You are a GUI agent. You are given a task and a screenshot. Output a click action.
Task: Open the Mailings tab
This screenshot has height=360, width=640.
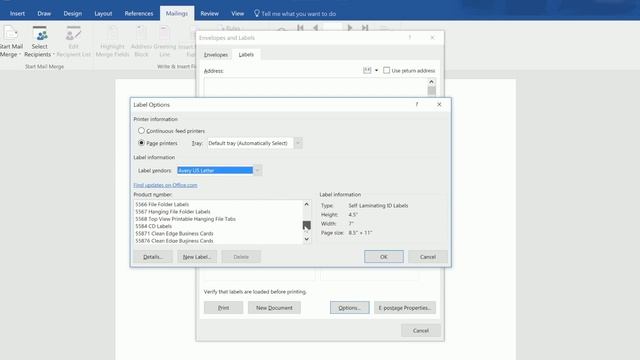[x=177, y=13]
